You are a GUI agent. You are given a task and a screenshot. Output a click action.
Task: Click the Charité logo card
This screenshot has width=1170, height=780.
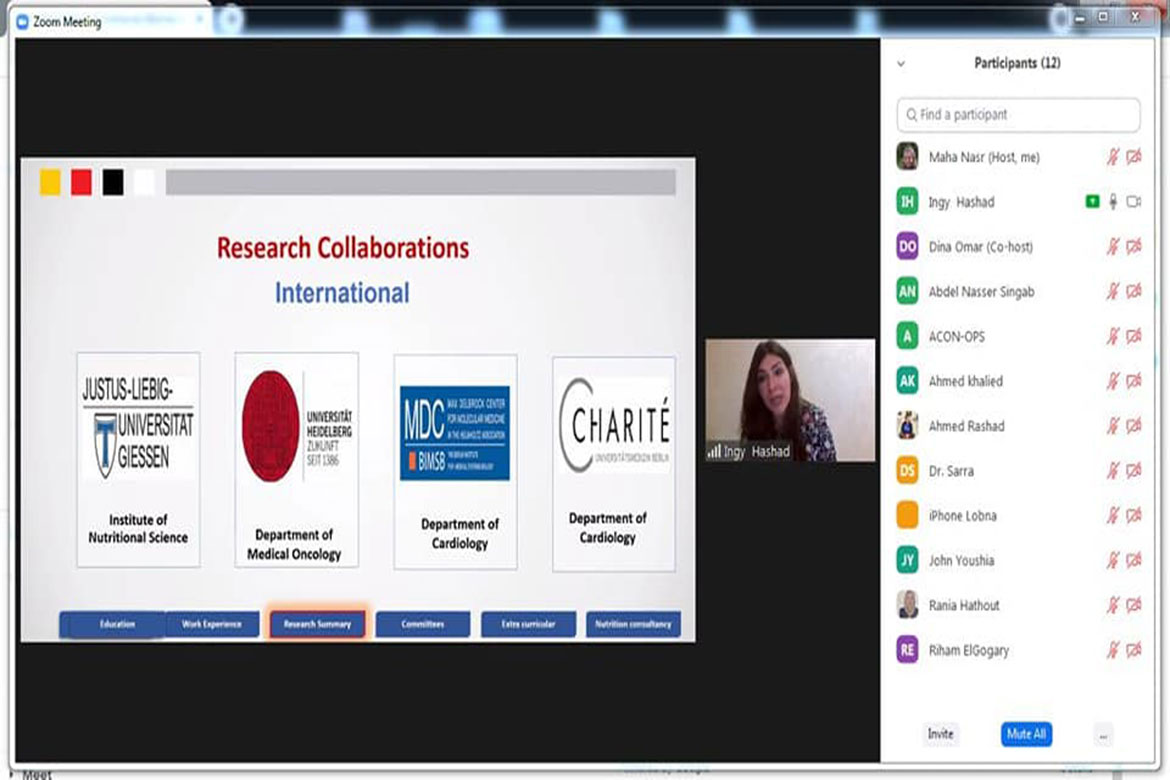click(614, 464)
